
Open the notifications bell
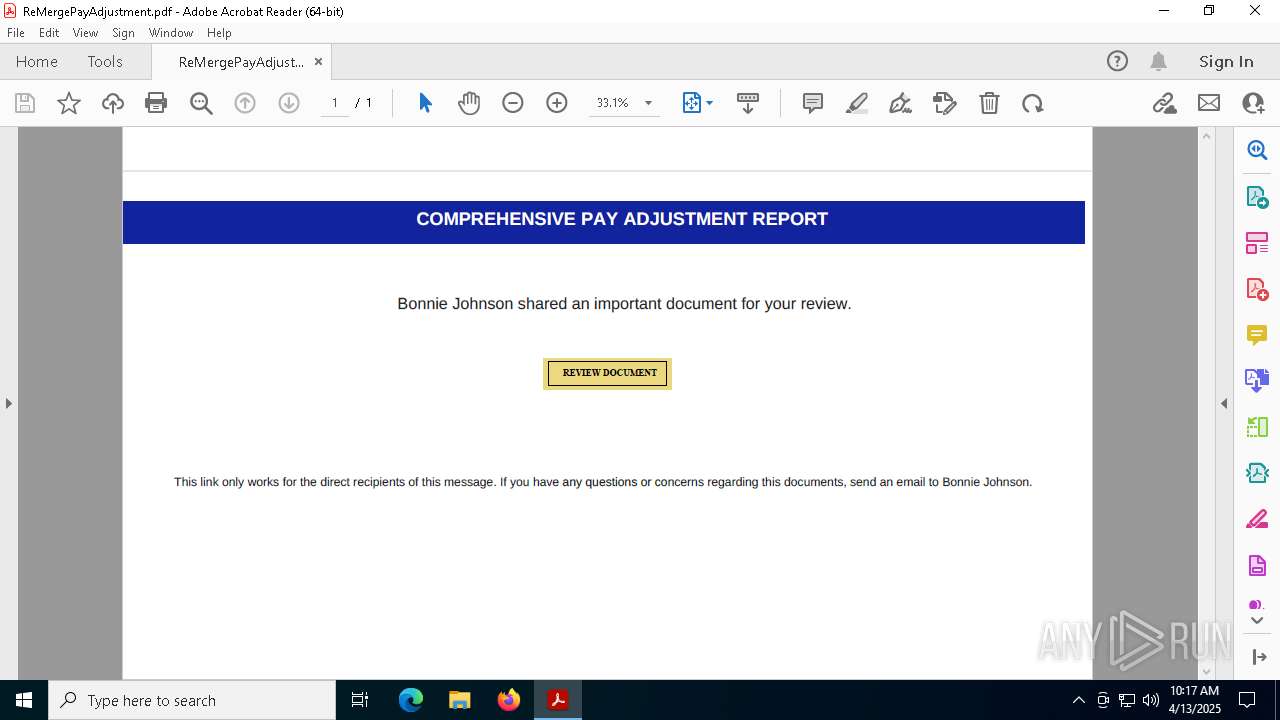pos(1159,61)
